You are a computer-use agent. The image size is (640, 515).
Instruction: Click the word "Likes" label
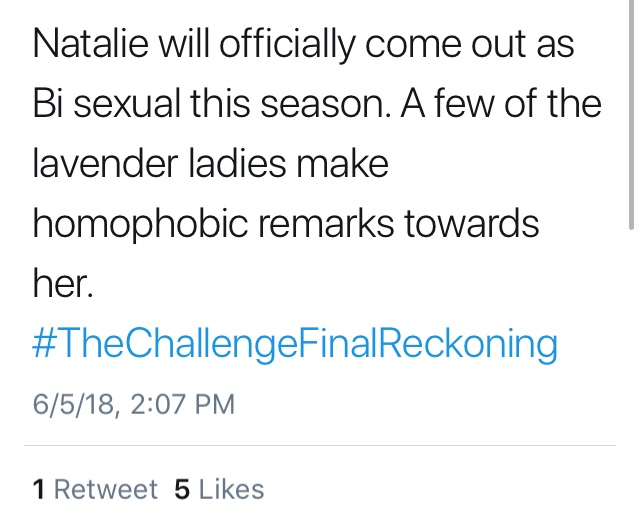point(231,489)
